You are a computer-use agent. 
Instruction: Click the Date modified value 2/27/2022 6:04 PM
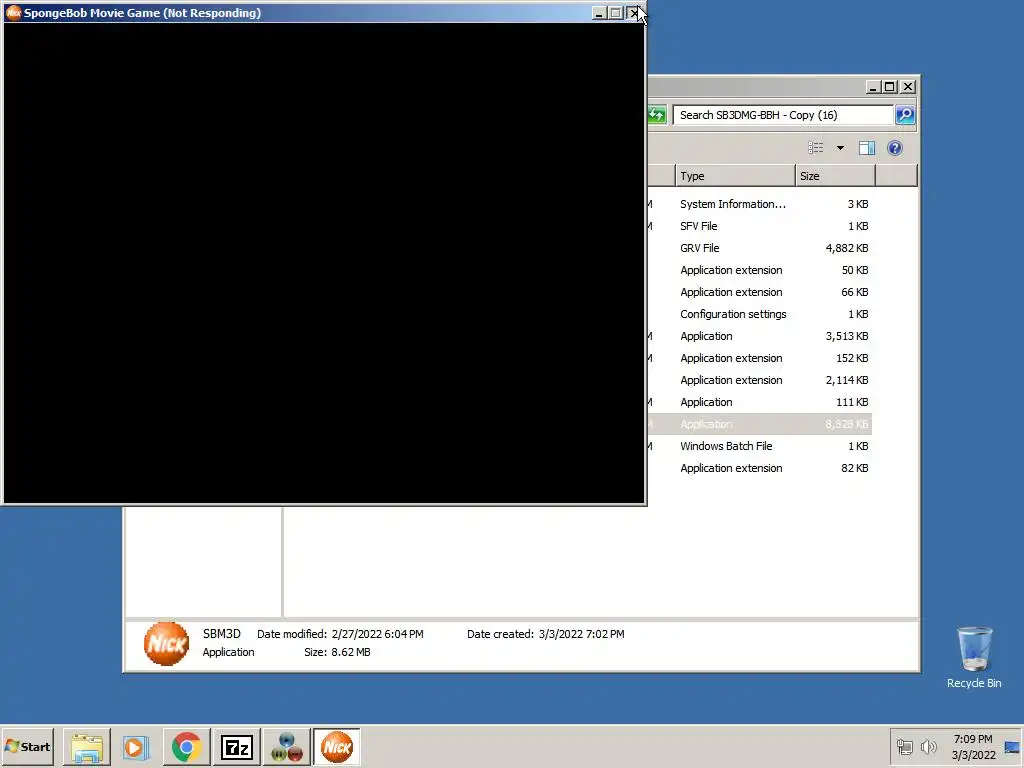[x=377, y=634]
